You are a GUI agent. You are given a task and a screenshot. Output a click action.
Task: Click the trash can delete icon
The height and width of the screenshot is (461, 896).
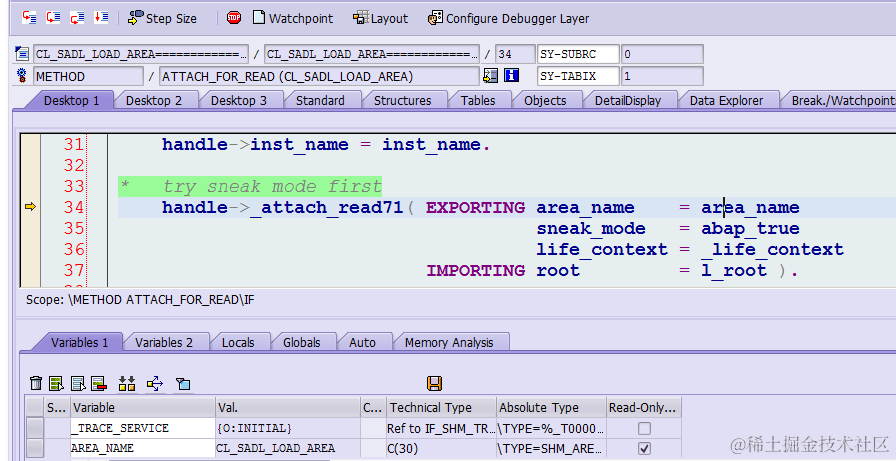click(35, 383)
